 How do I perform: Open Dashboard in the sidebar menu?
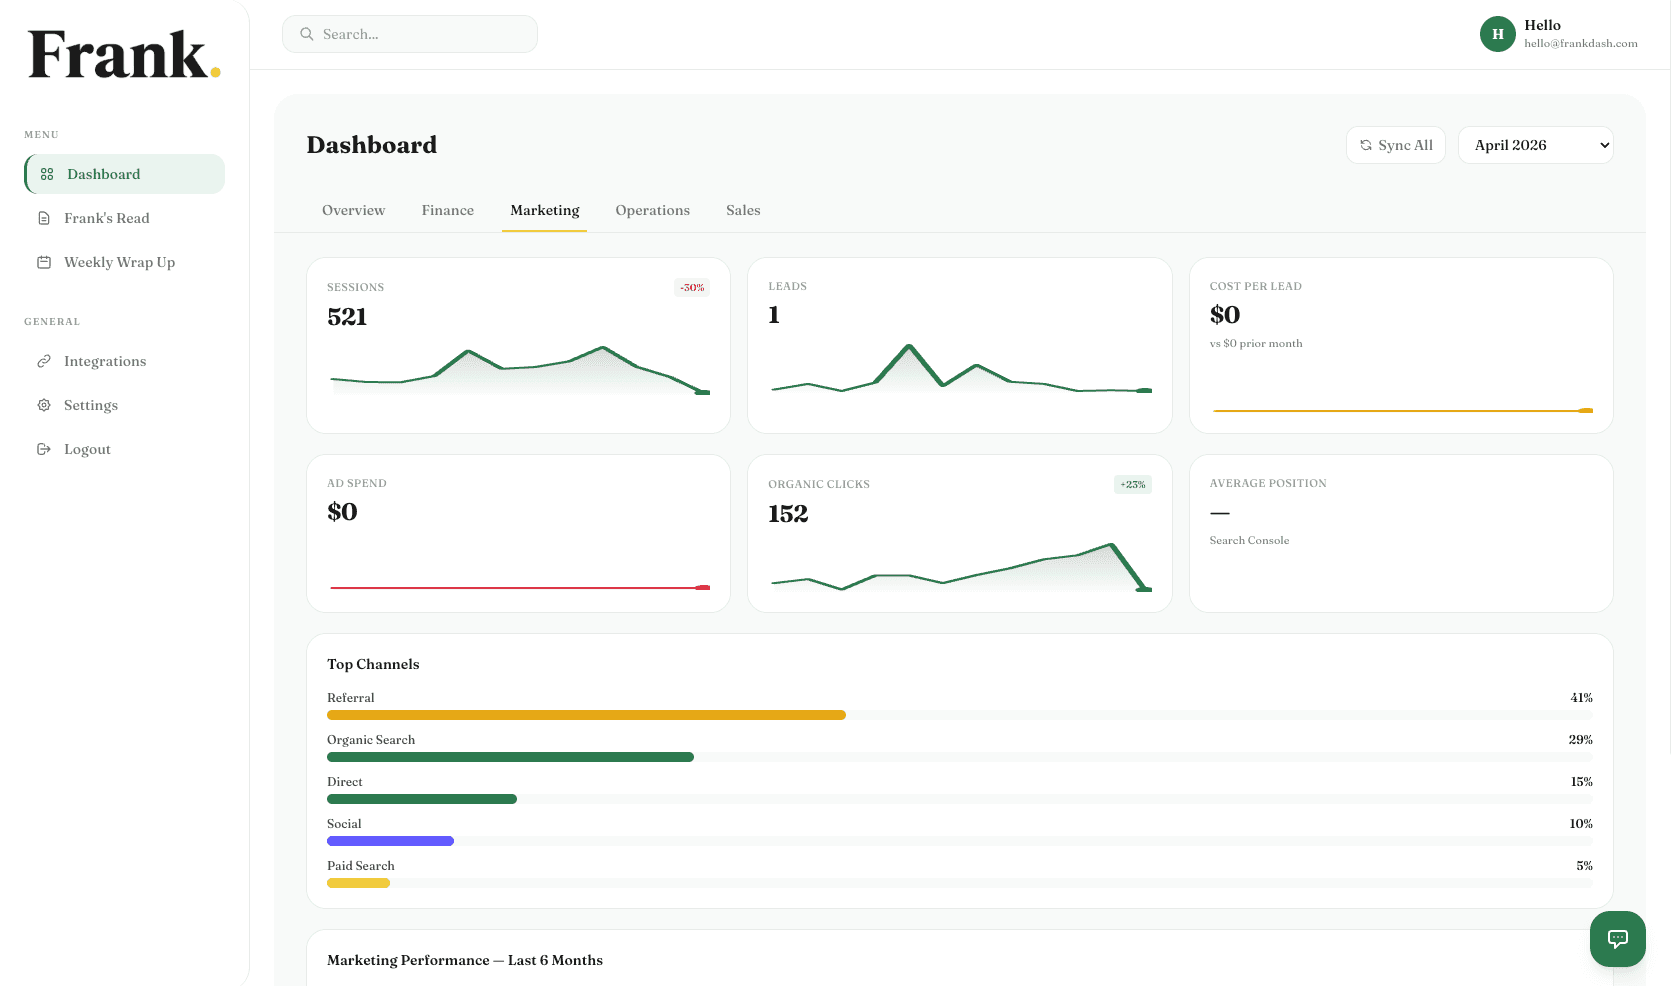(x=125, y=174)
